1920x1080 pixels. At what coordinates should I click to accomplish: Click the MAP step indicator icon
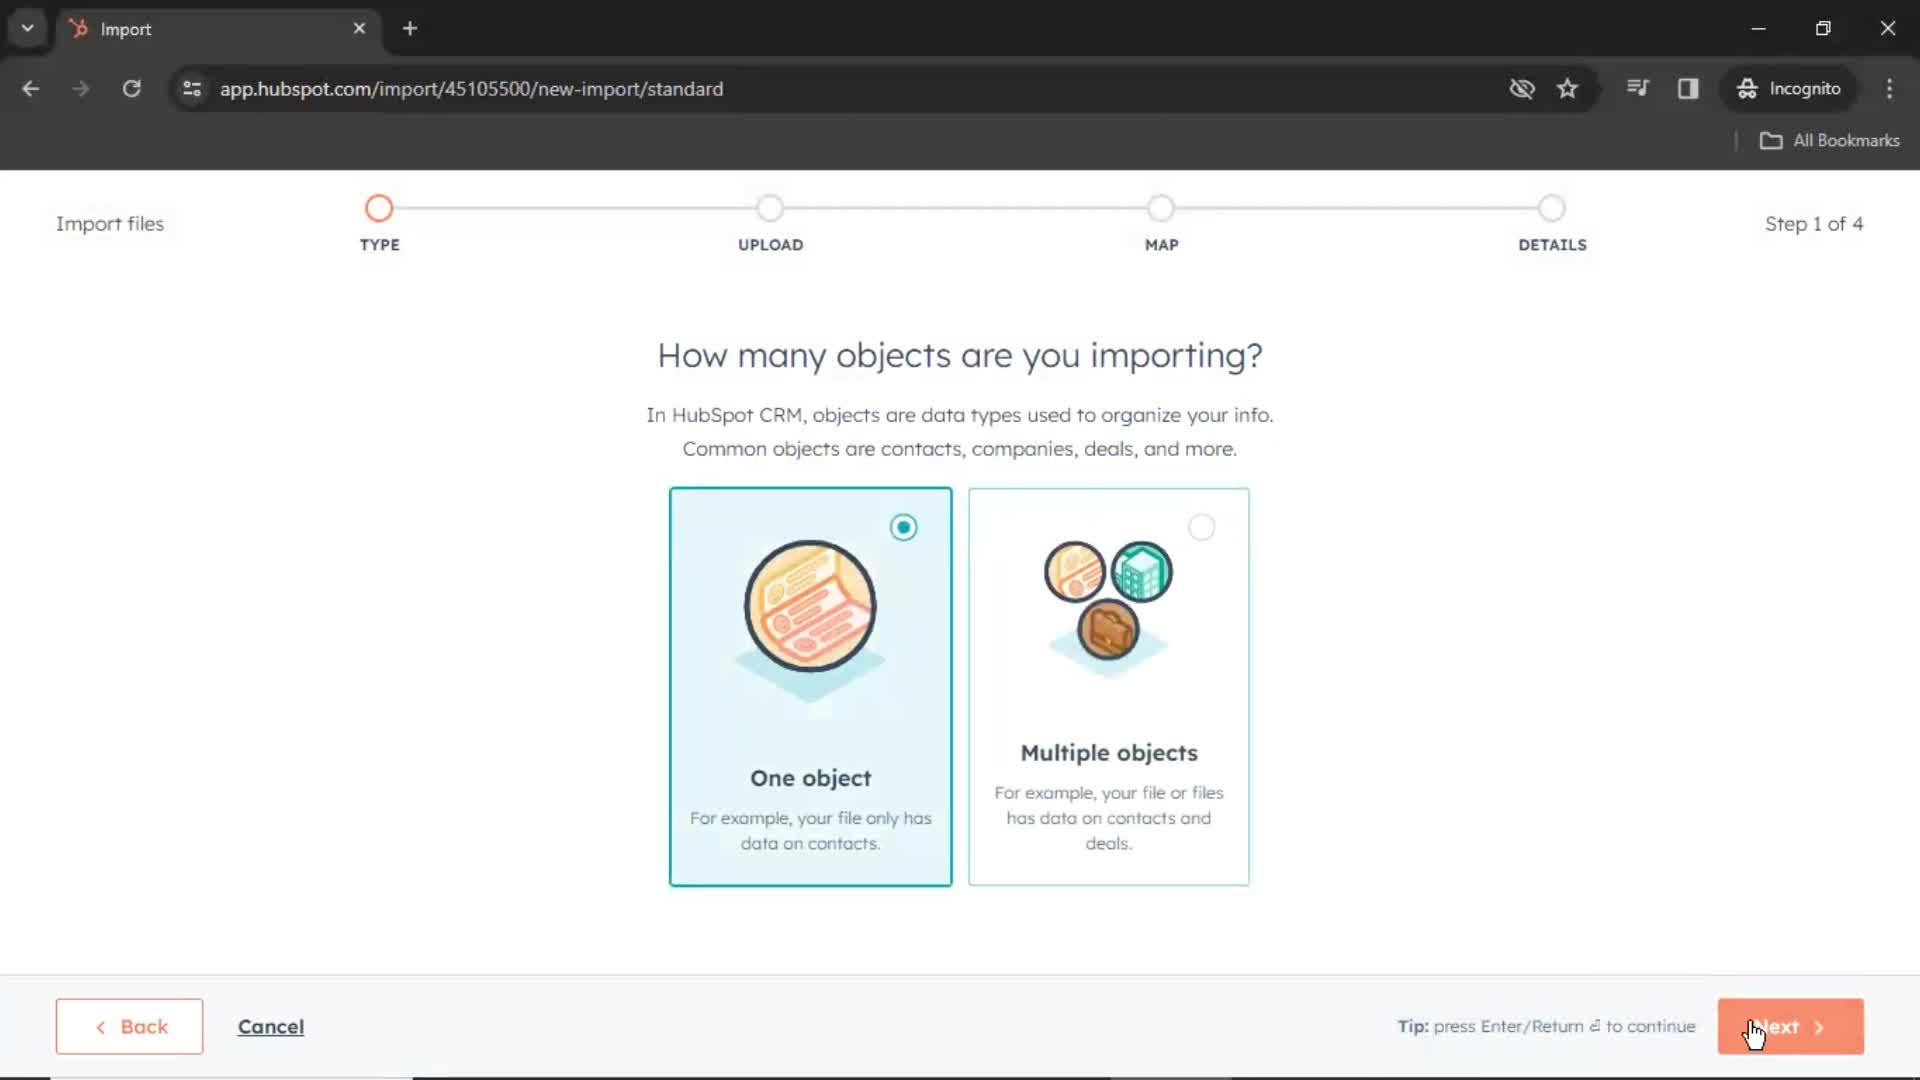point(1160,207)
